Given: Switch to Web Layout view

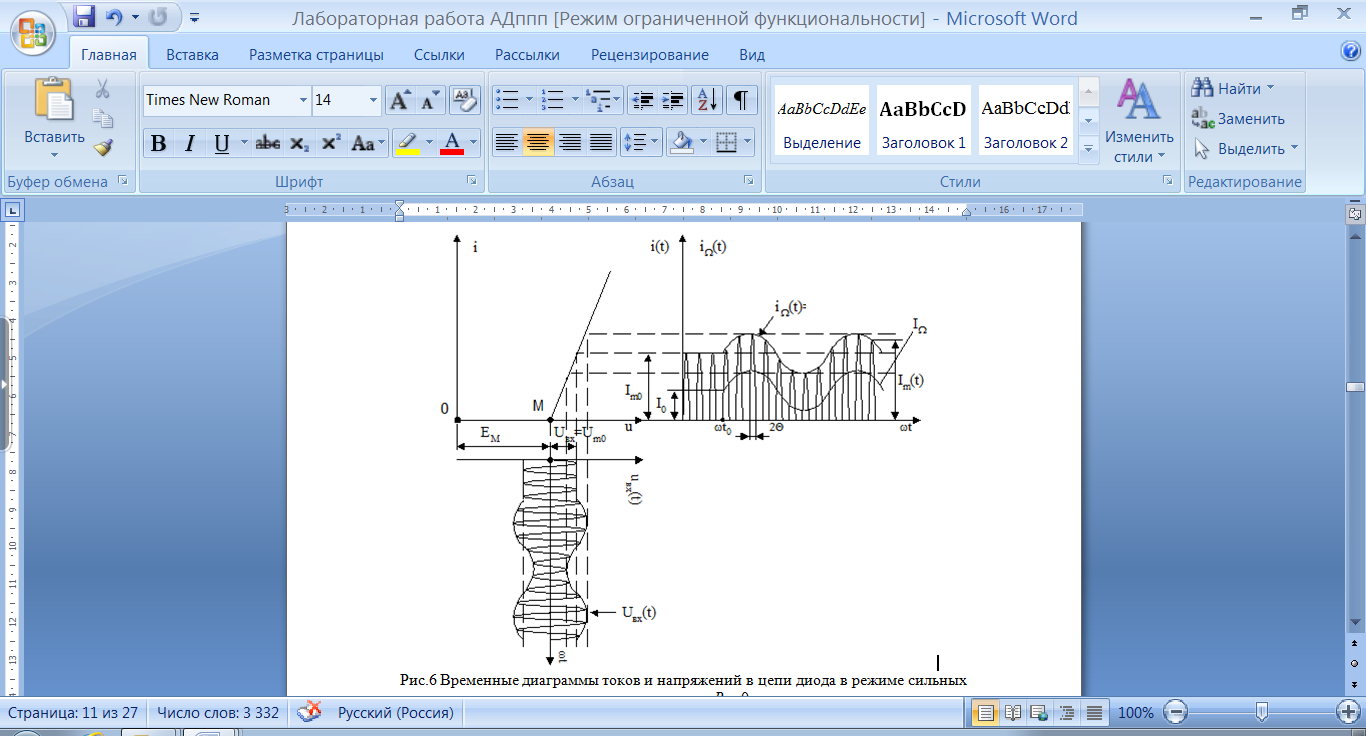Looking at the screenshot, I should click(1040, 713).
